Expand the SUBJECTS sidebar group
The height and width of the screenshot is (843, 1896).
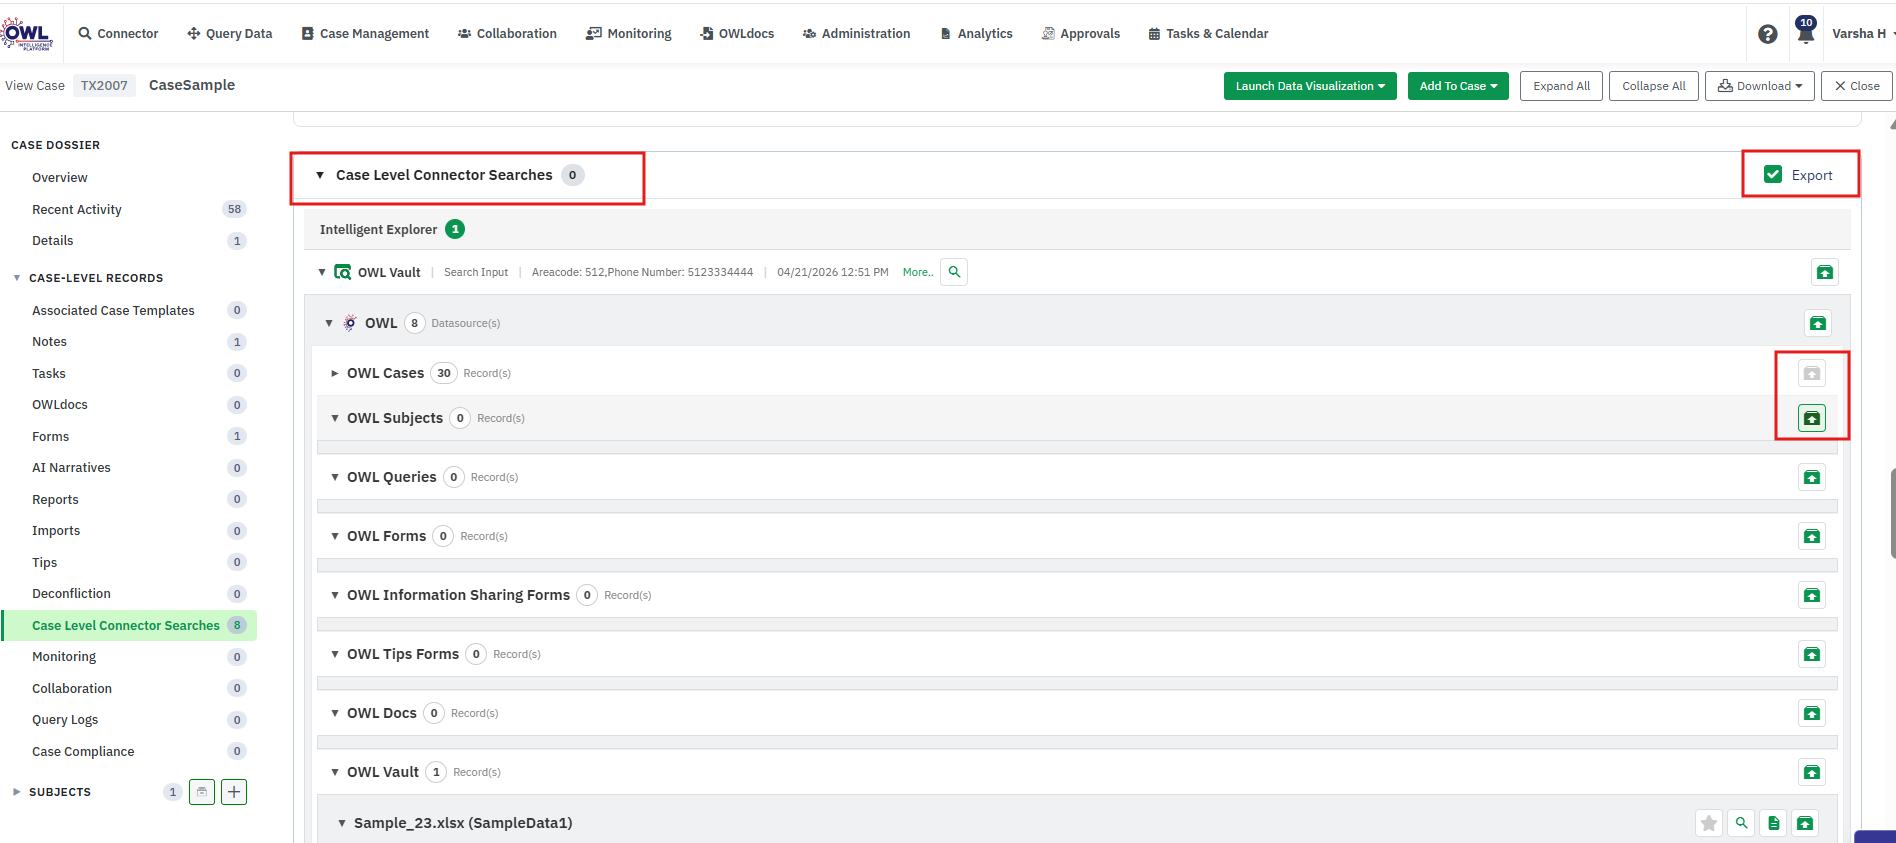pos(17,792)
